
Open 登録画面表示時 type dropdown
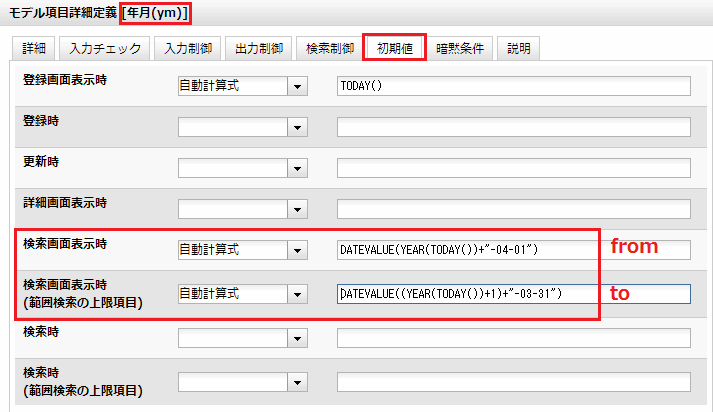(243, 86)
